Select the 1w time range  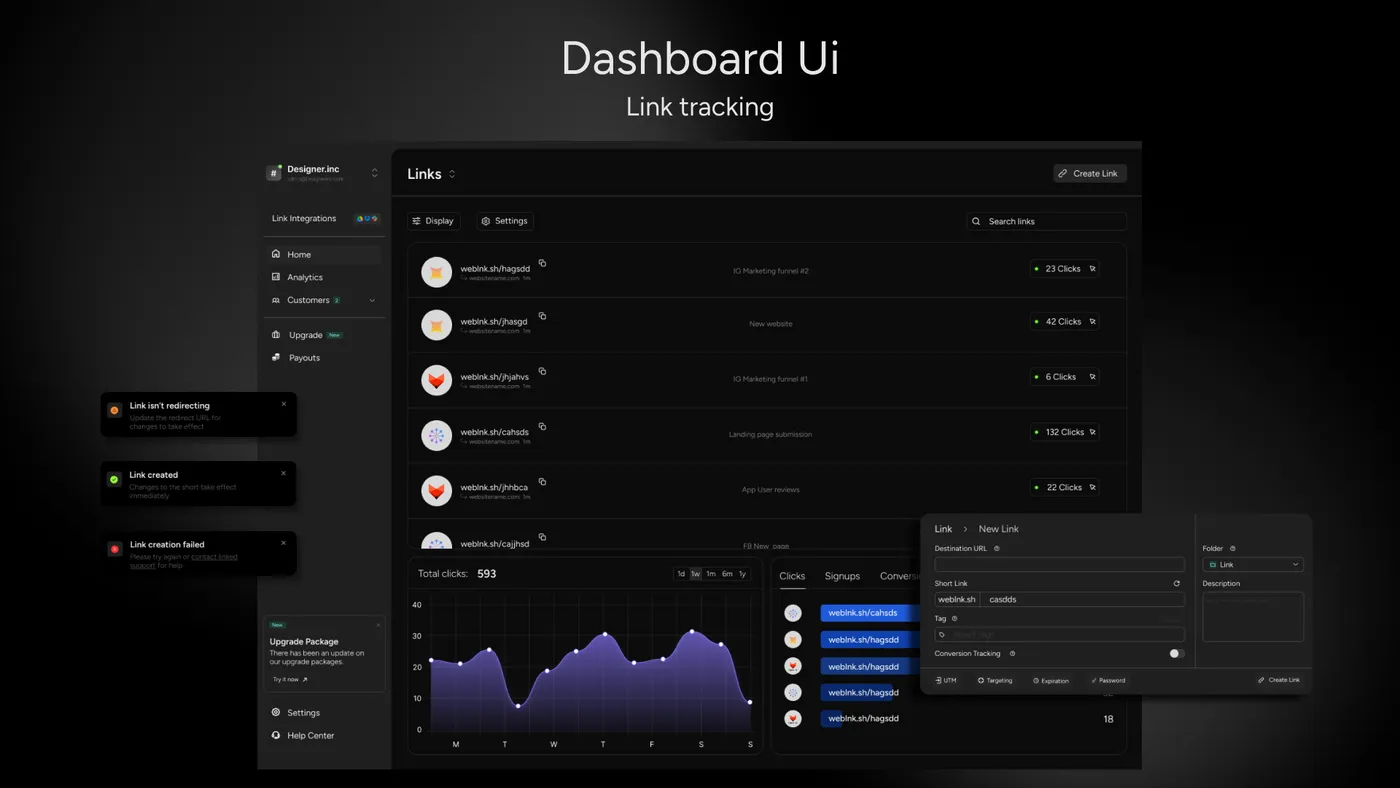click(695, 574)
